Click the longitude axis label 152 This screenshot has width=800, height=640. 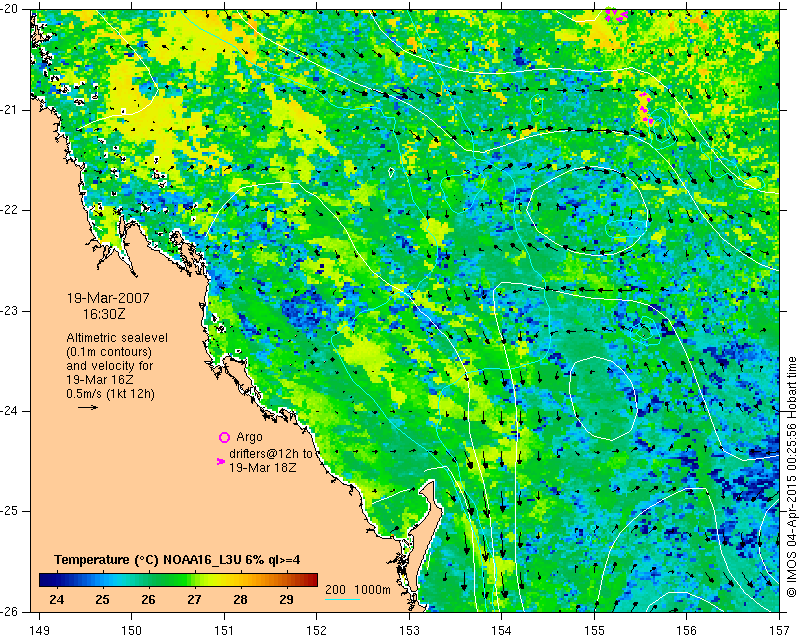[x=317, y=631]
